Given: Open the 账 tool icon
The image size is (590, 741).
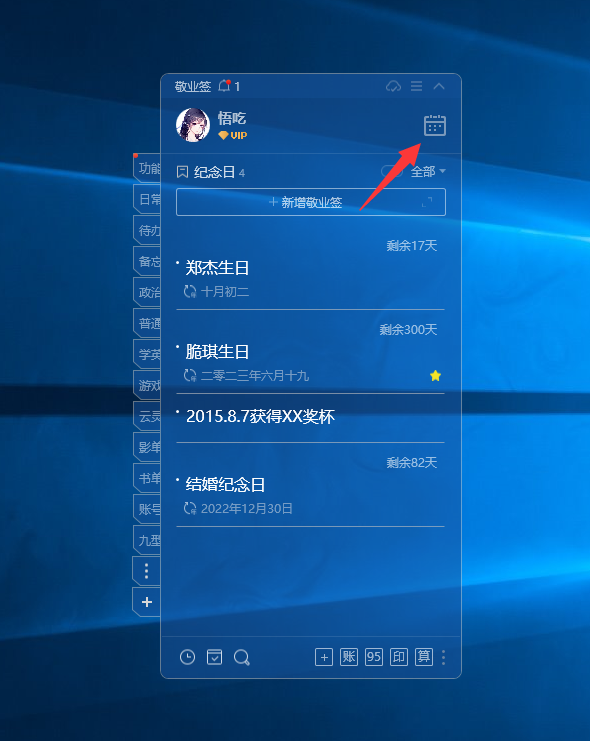Looking at the screenshot, I should tap(349, 657).
